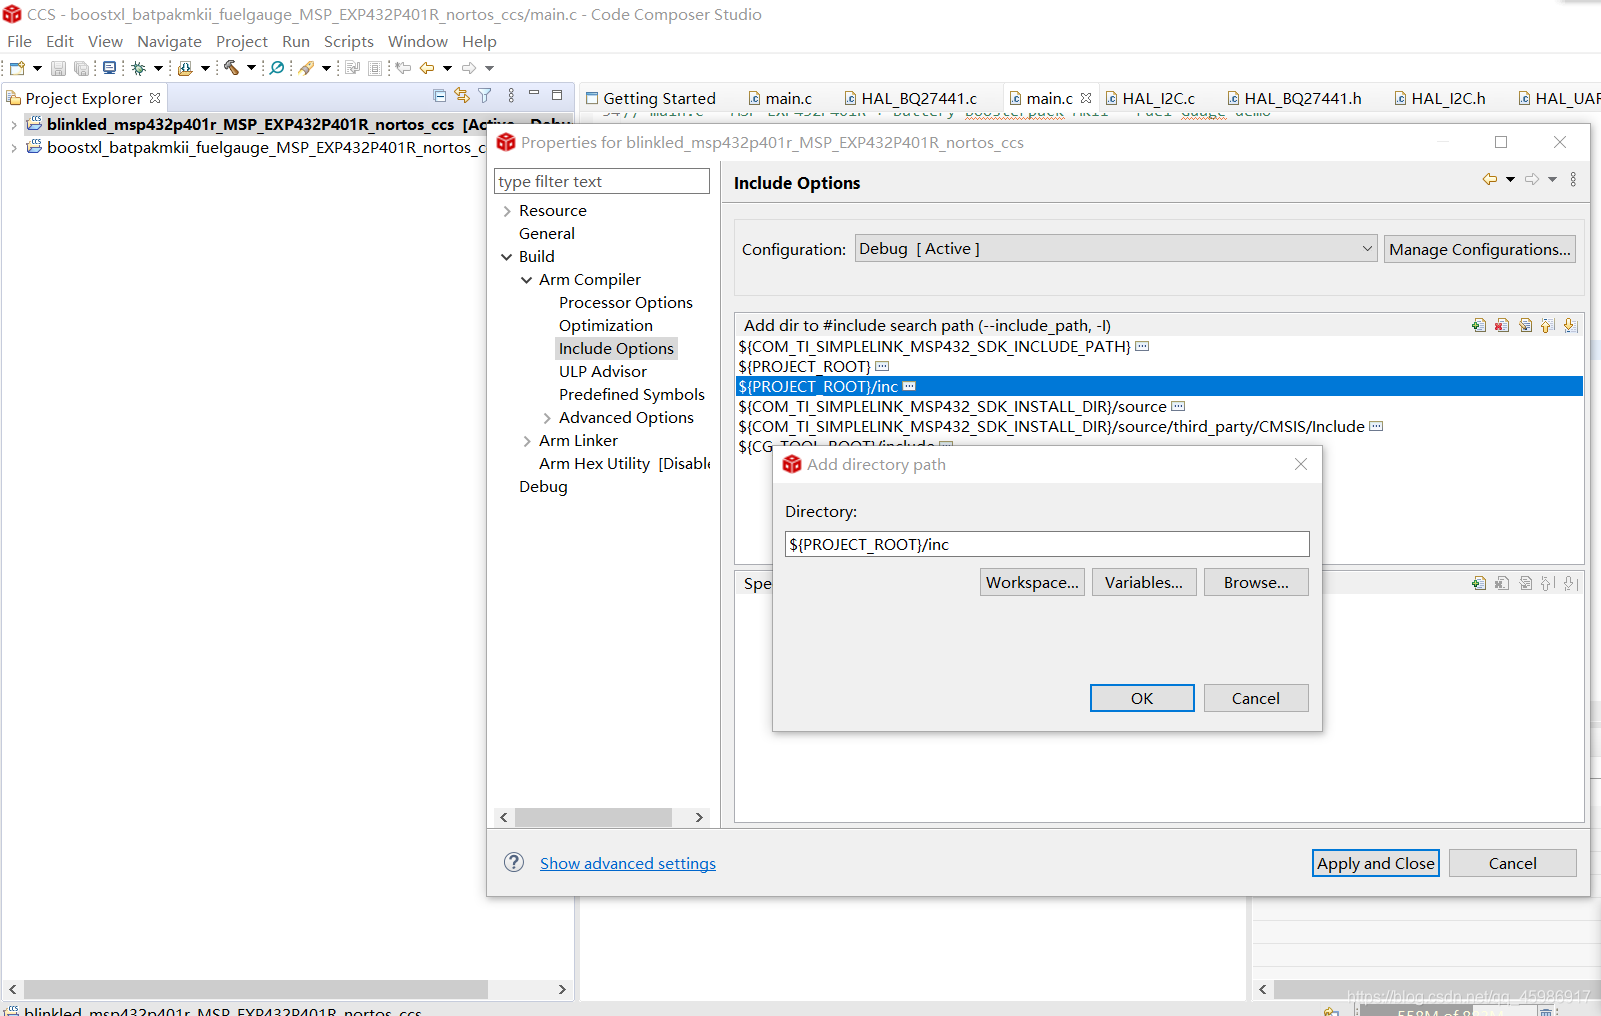Click Workspace... button
This screenshot has height=1016, width=1601.
point(1032,582)
